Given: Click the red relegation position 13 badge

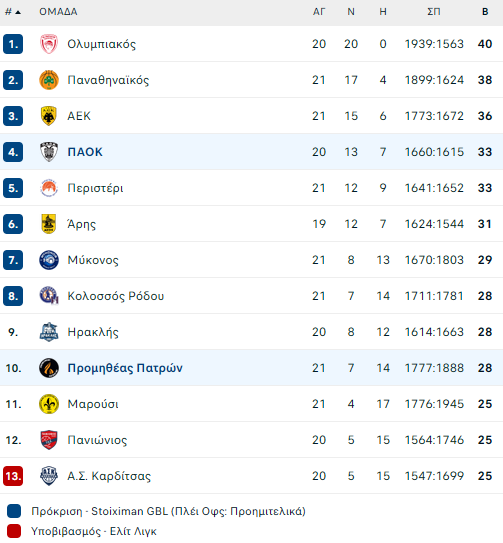Looking at the screenshot, I should click(x=13, y=476).
